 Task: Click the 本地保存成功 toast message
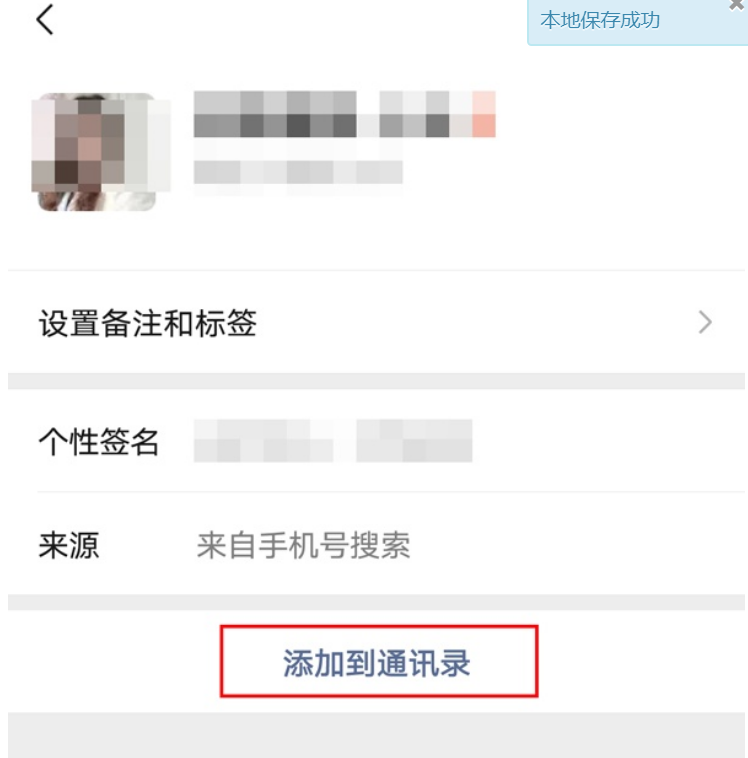[600, 20]
